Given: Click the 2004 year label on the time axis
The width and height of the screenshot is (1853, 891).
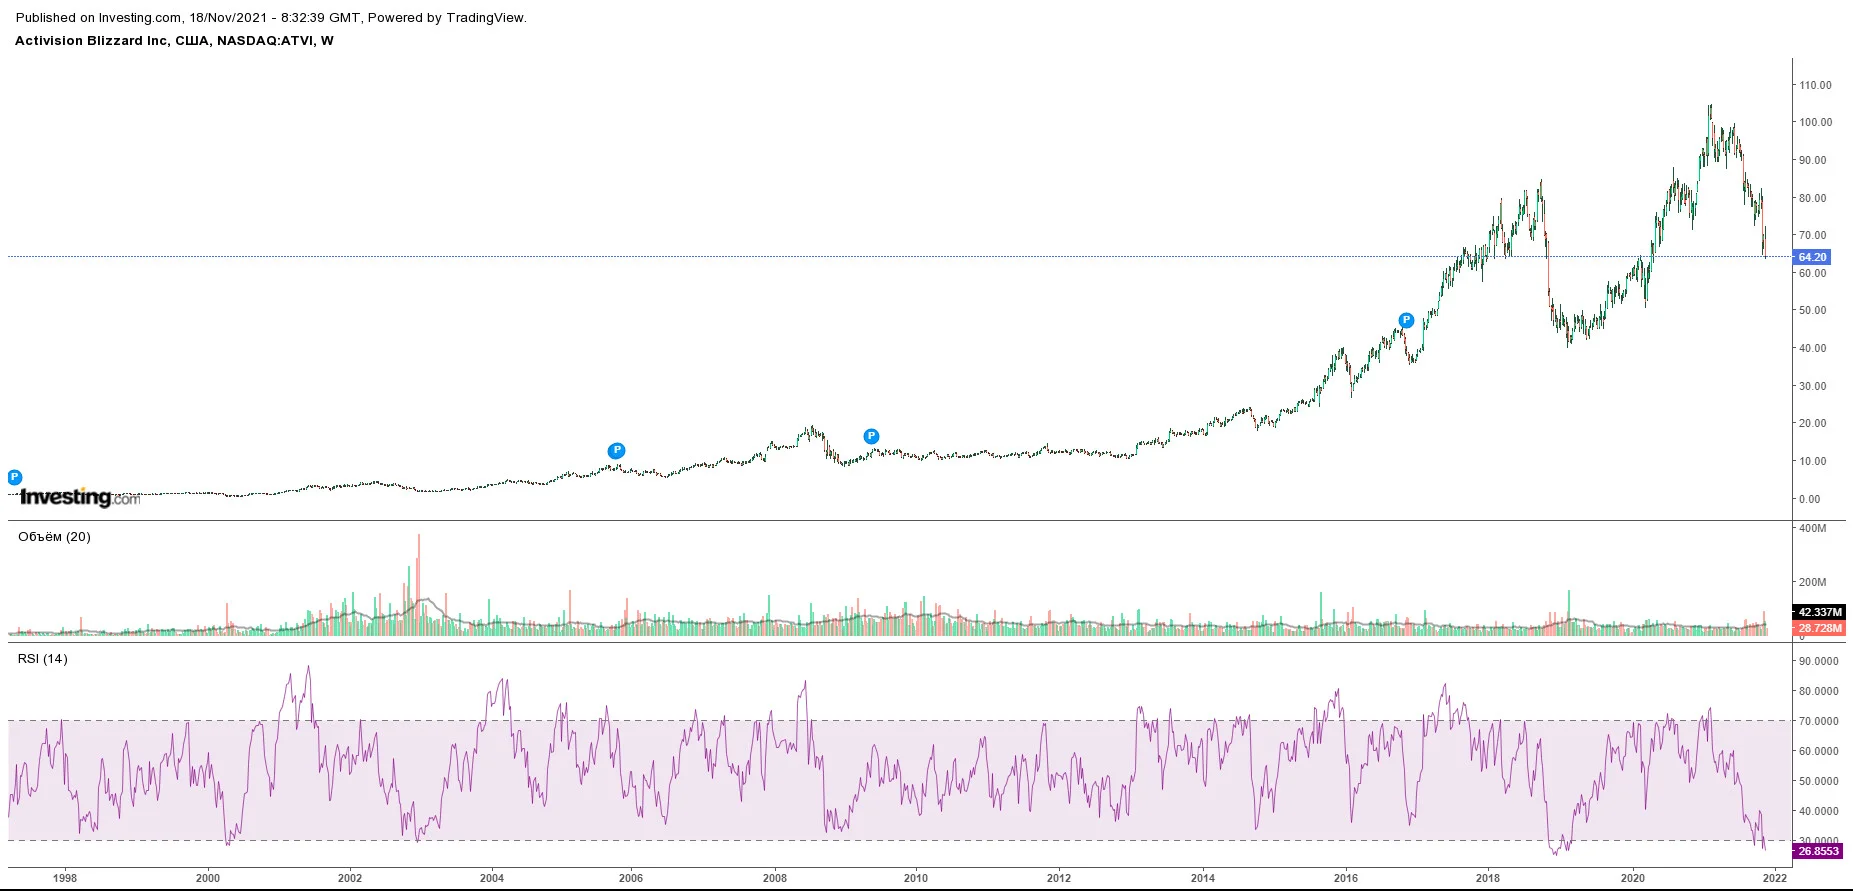Looking at the screenshot, I should click(492, 878).
